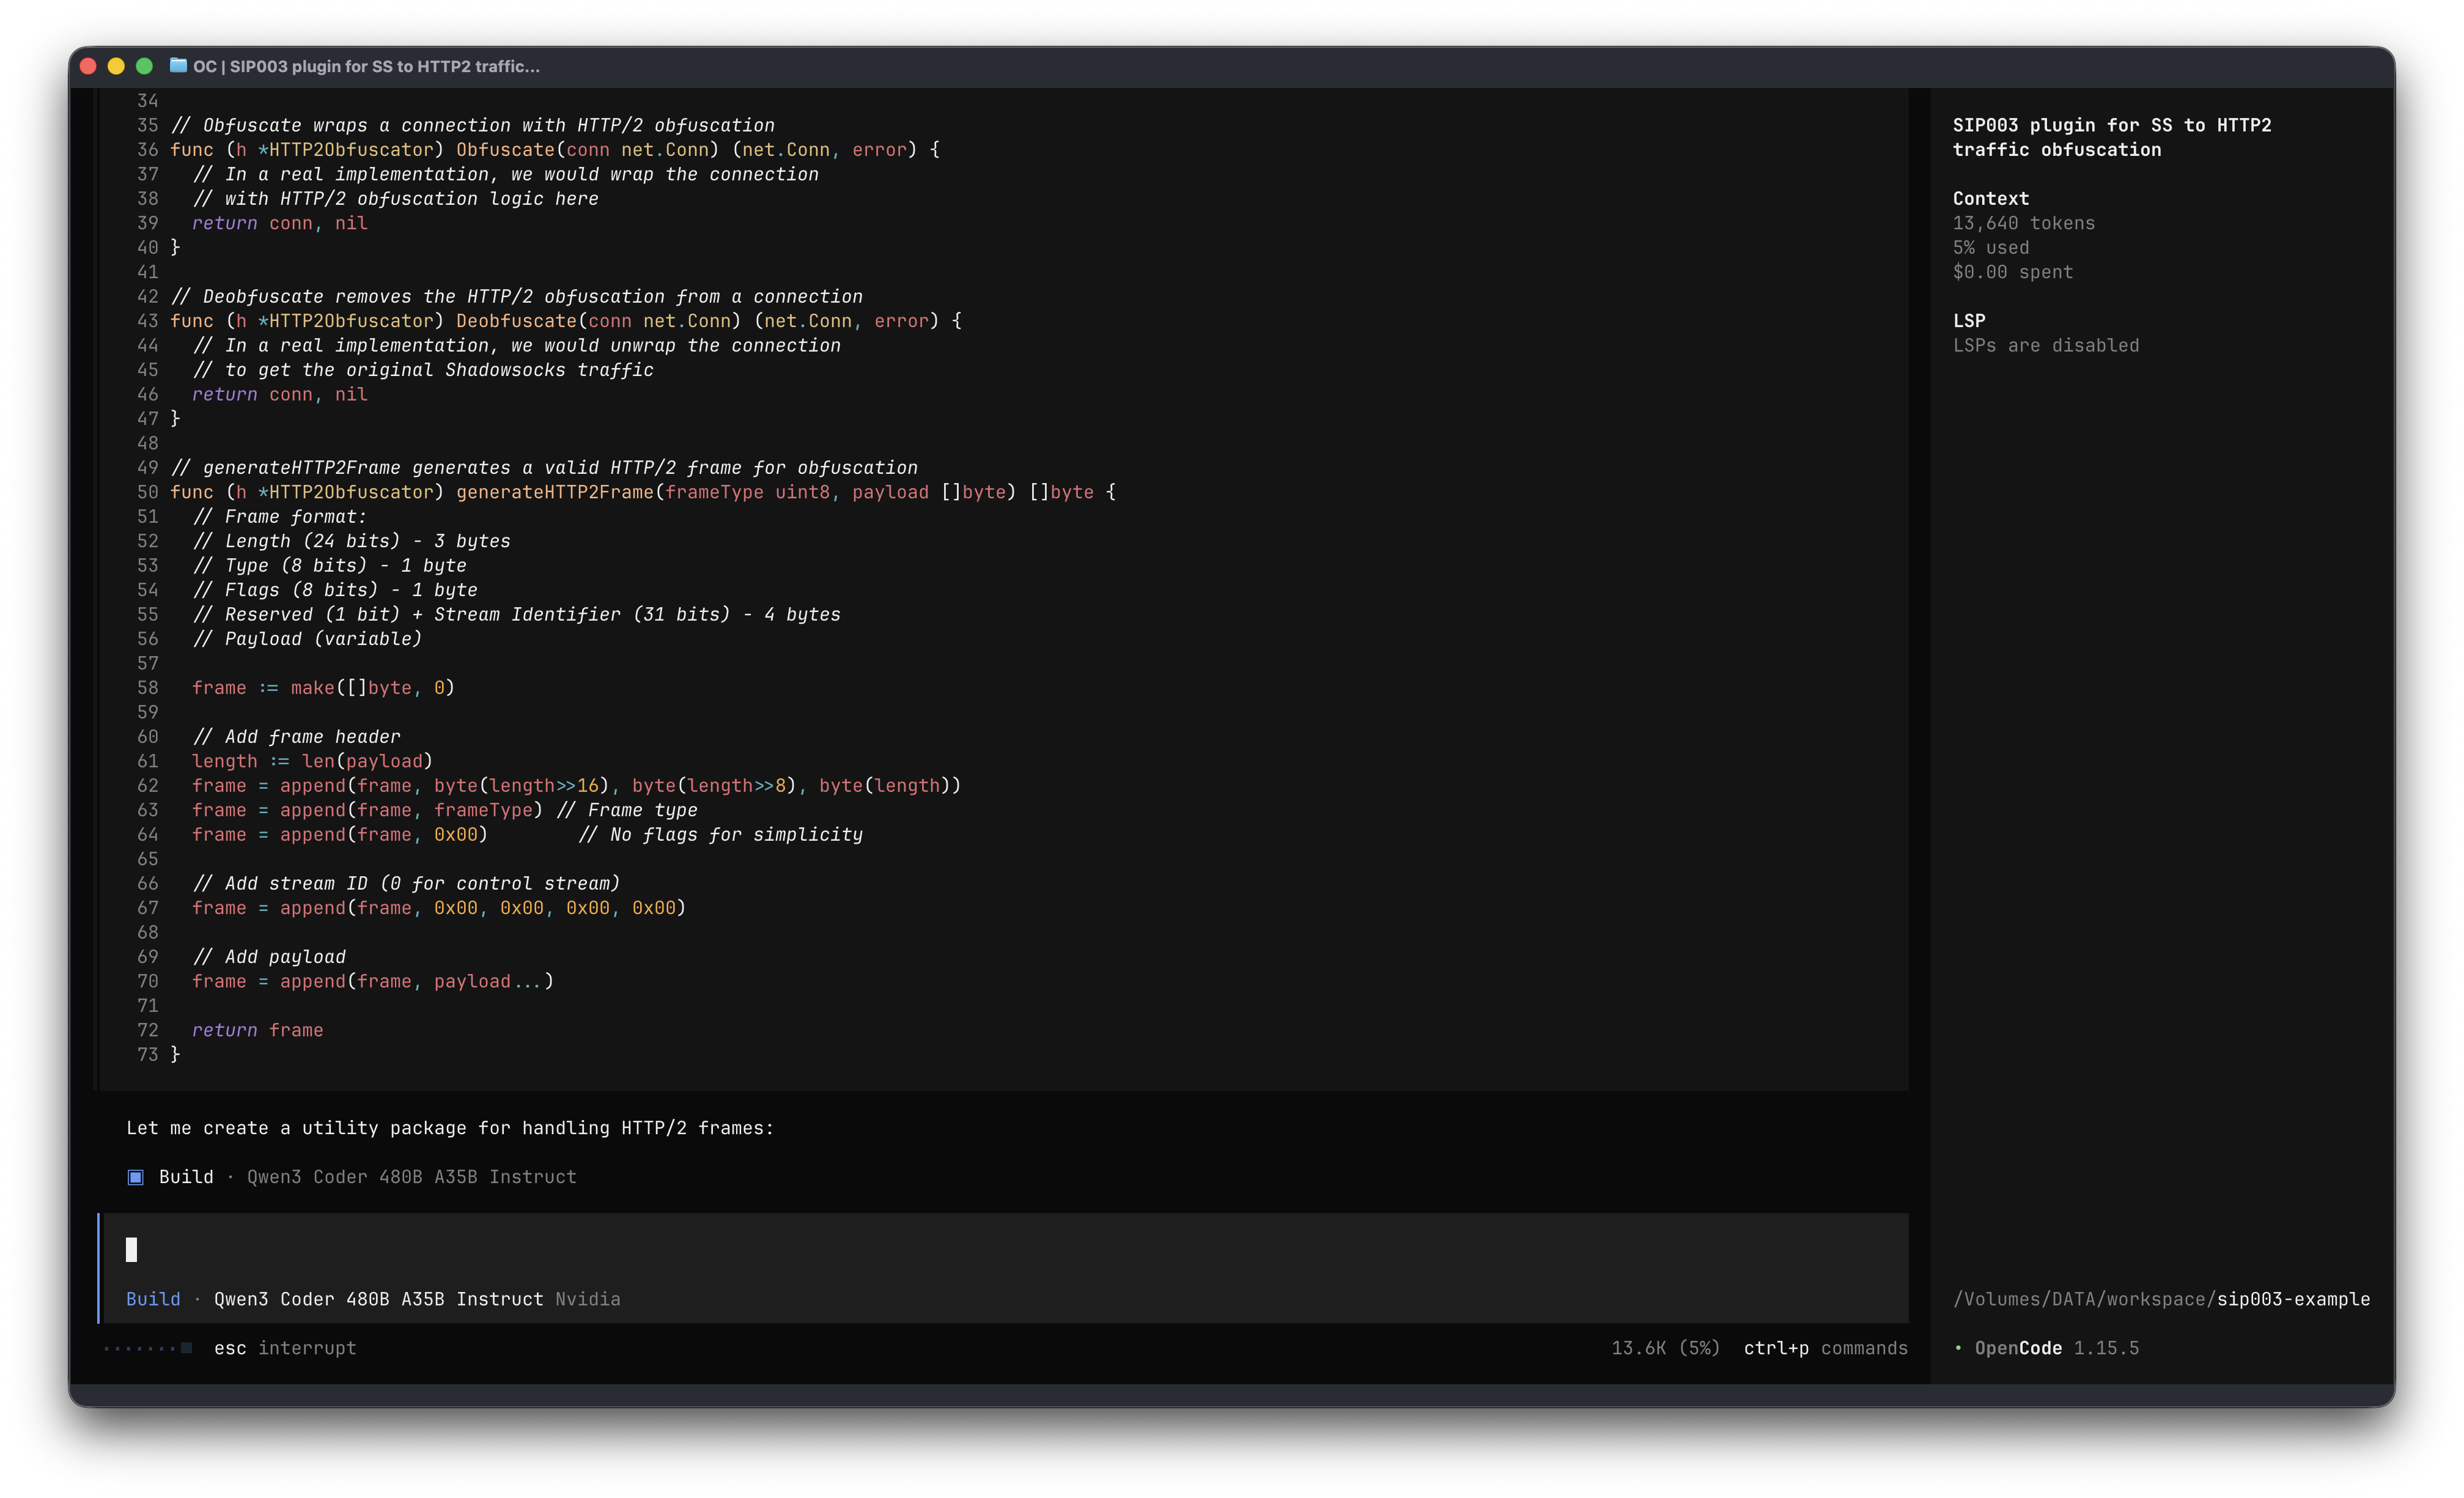Click line number 49 in the code gutter
The image size is (2464, 1498).
[x=148, y=468]
